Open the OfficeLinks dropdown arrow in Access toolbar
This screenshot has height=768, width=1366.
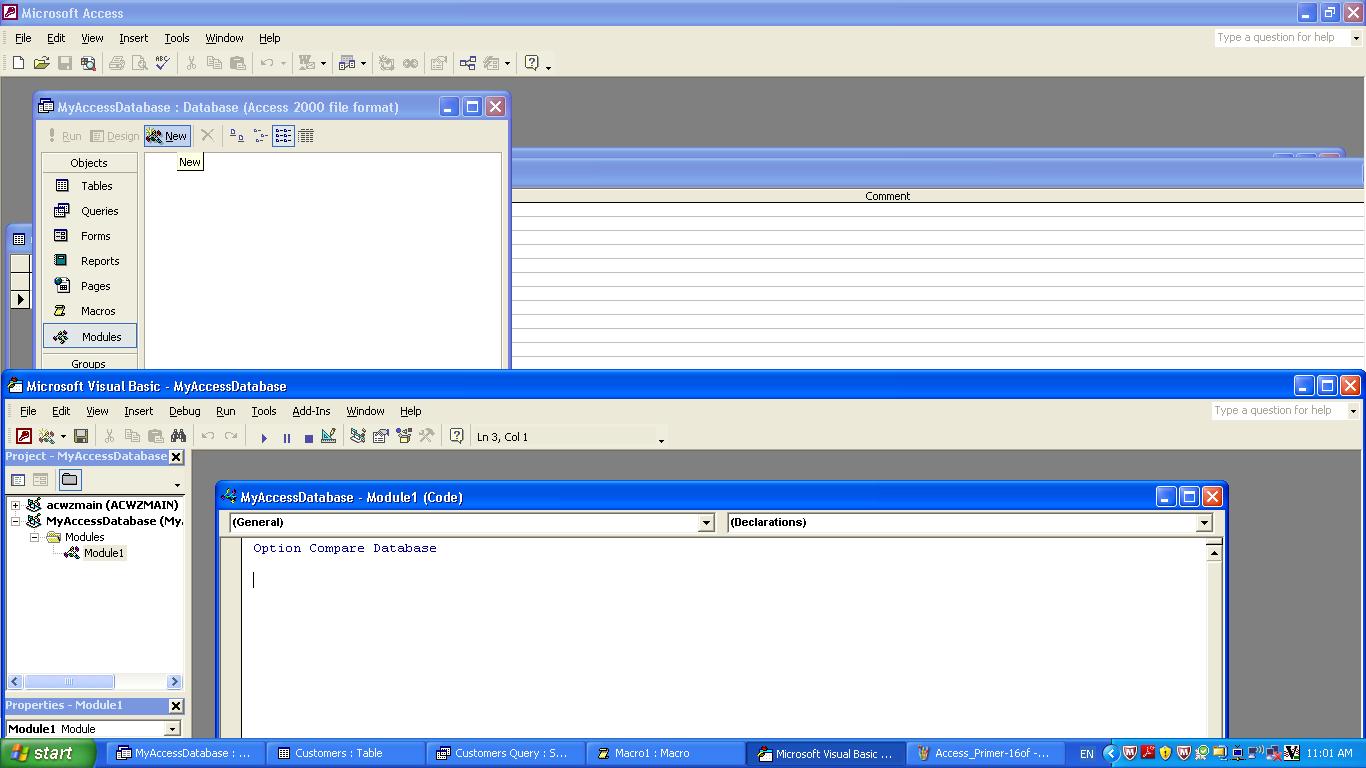coord(323,63)
